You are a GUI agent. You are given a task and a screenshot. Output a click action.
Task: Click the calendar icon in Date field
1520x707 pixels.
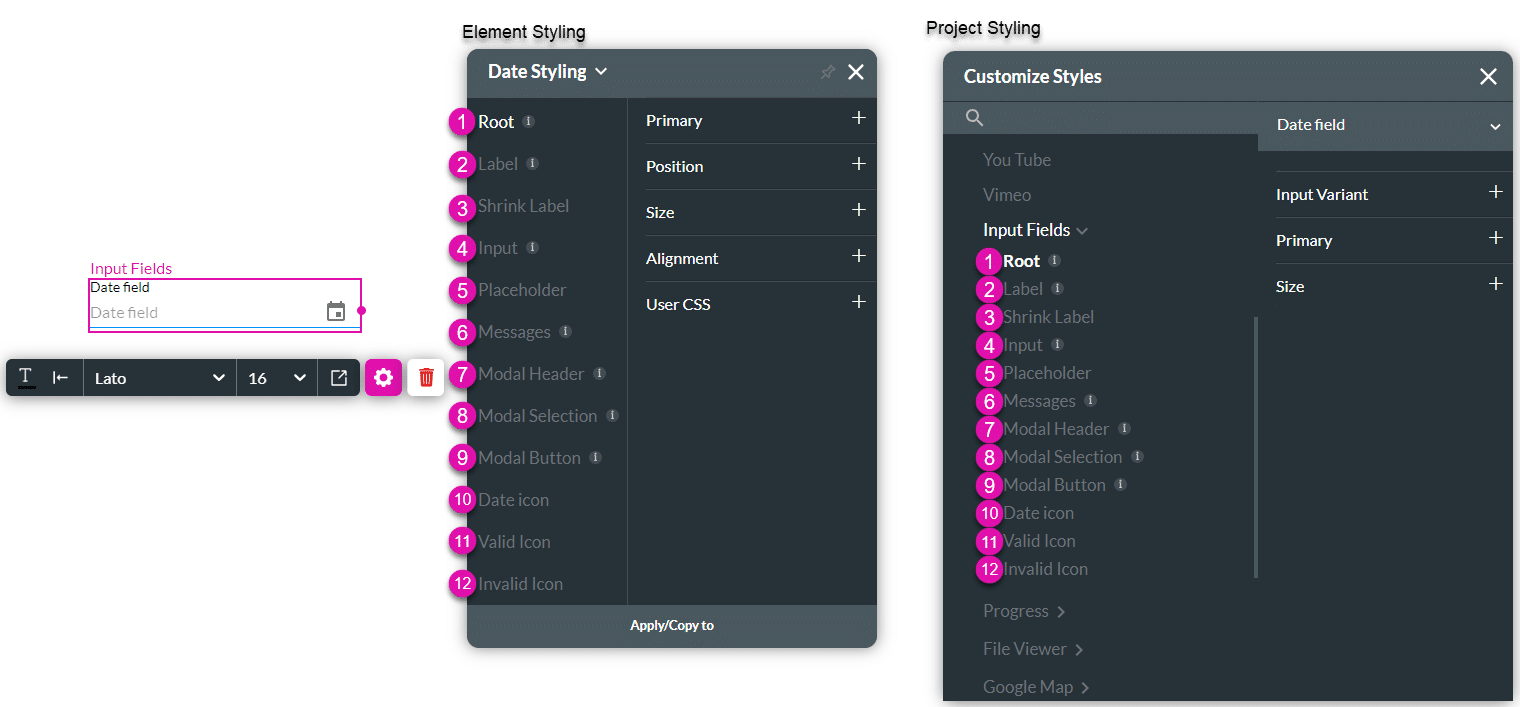[336, 312]
